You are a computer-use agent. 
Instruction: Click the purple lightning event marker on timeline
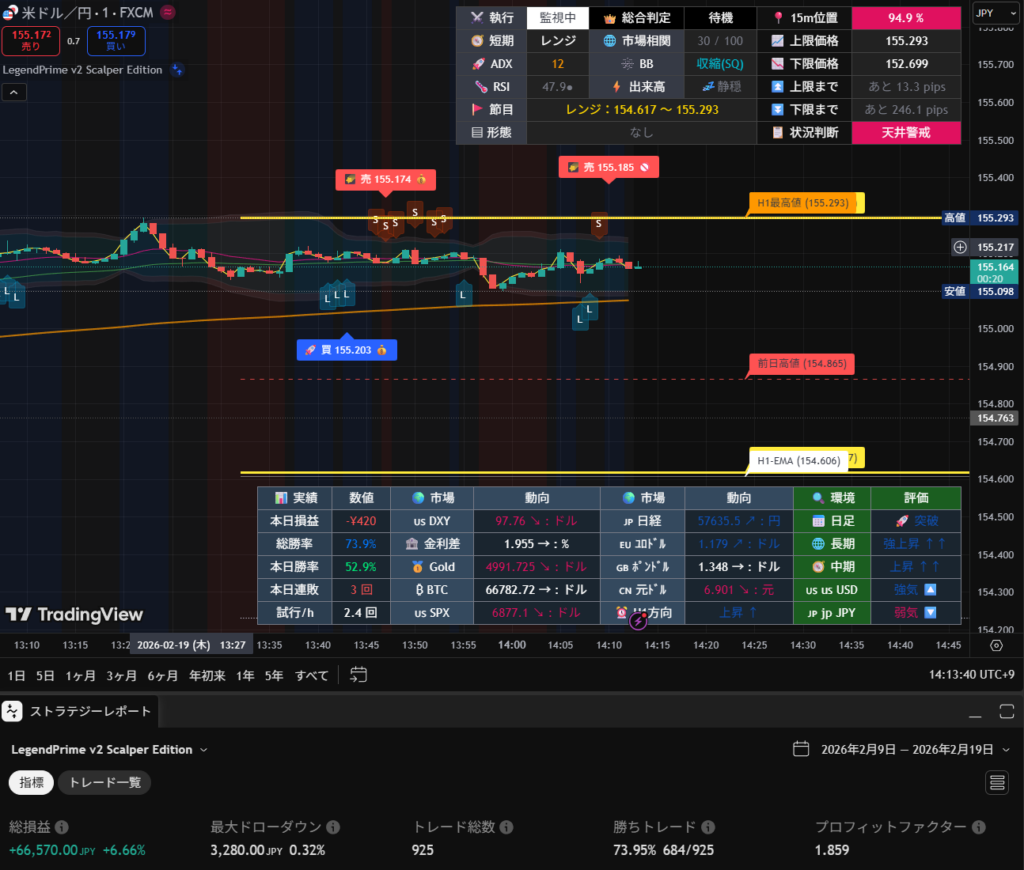[x=639, y=621]
